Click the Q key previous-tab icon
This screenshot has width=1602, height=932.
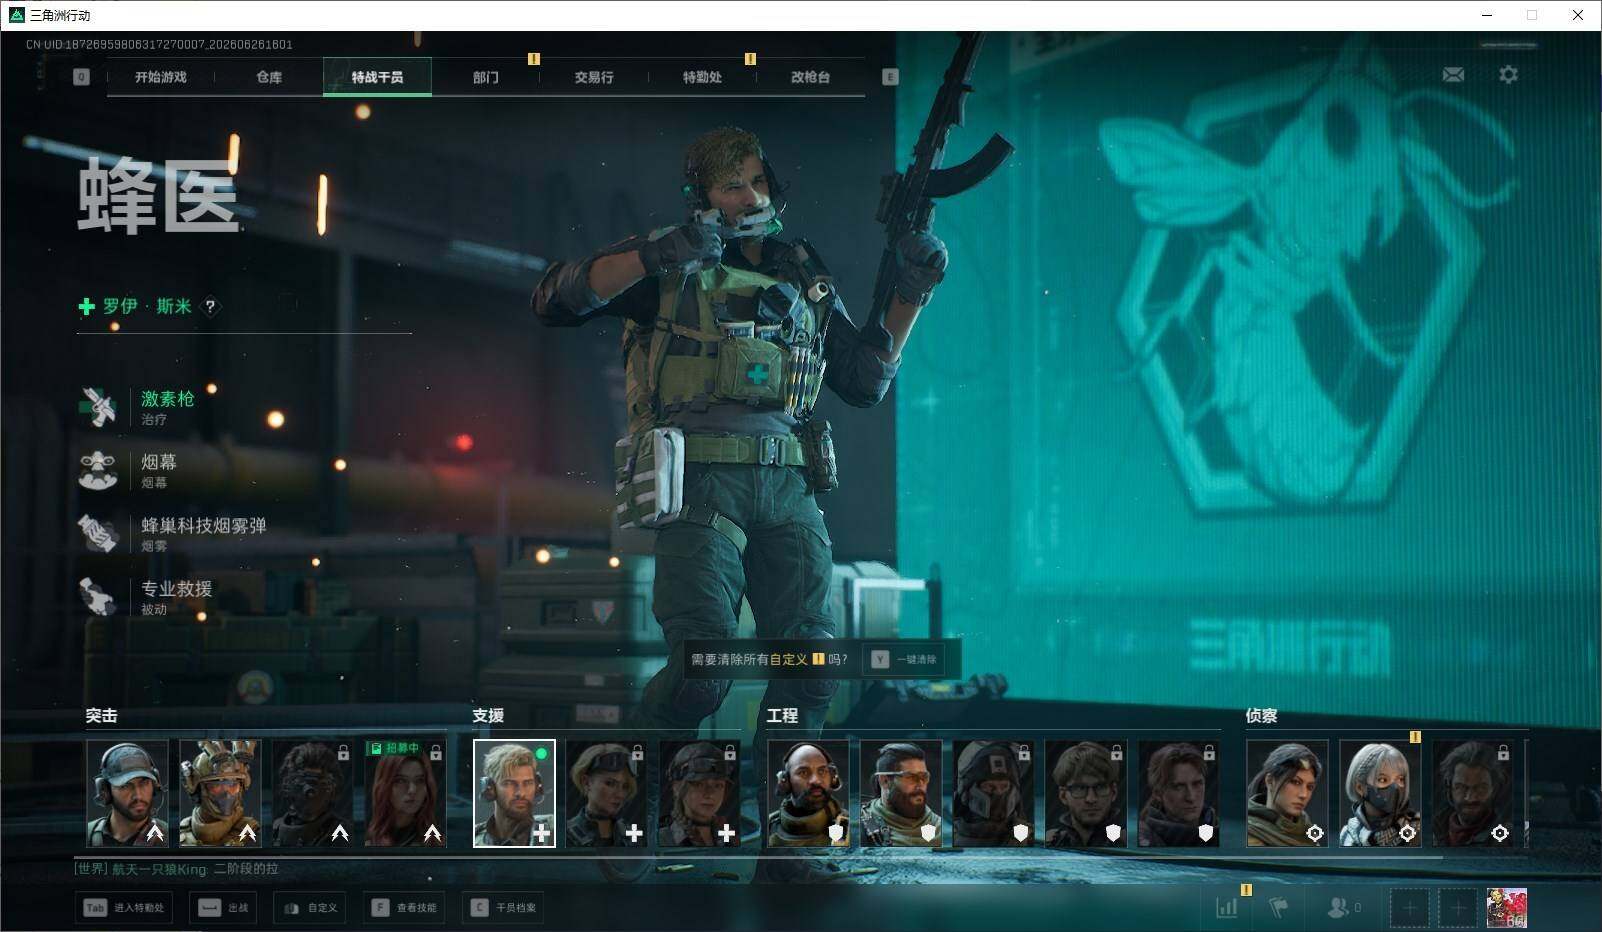point(81,77)
